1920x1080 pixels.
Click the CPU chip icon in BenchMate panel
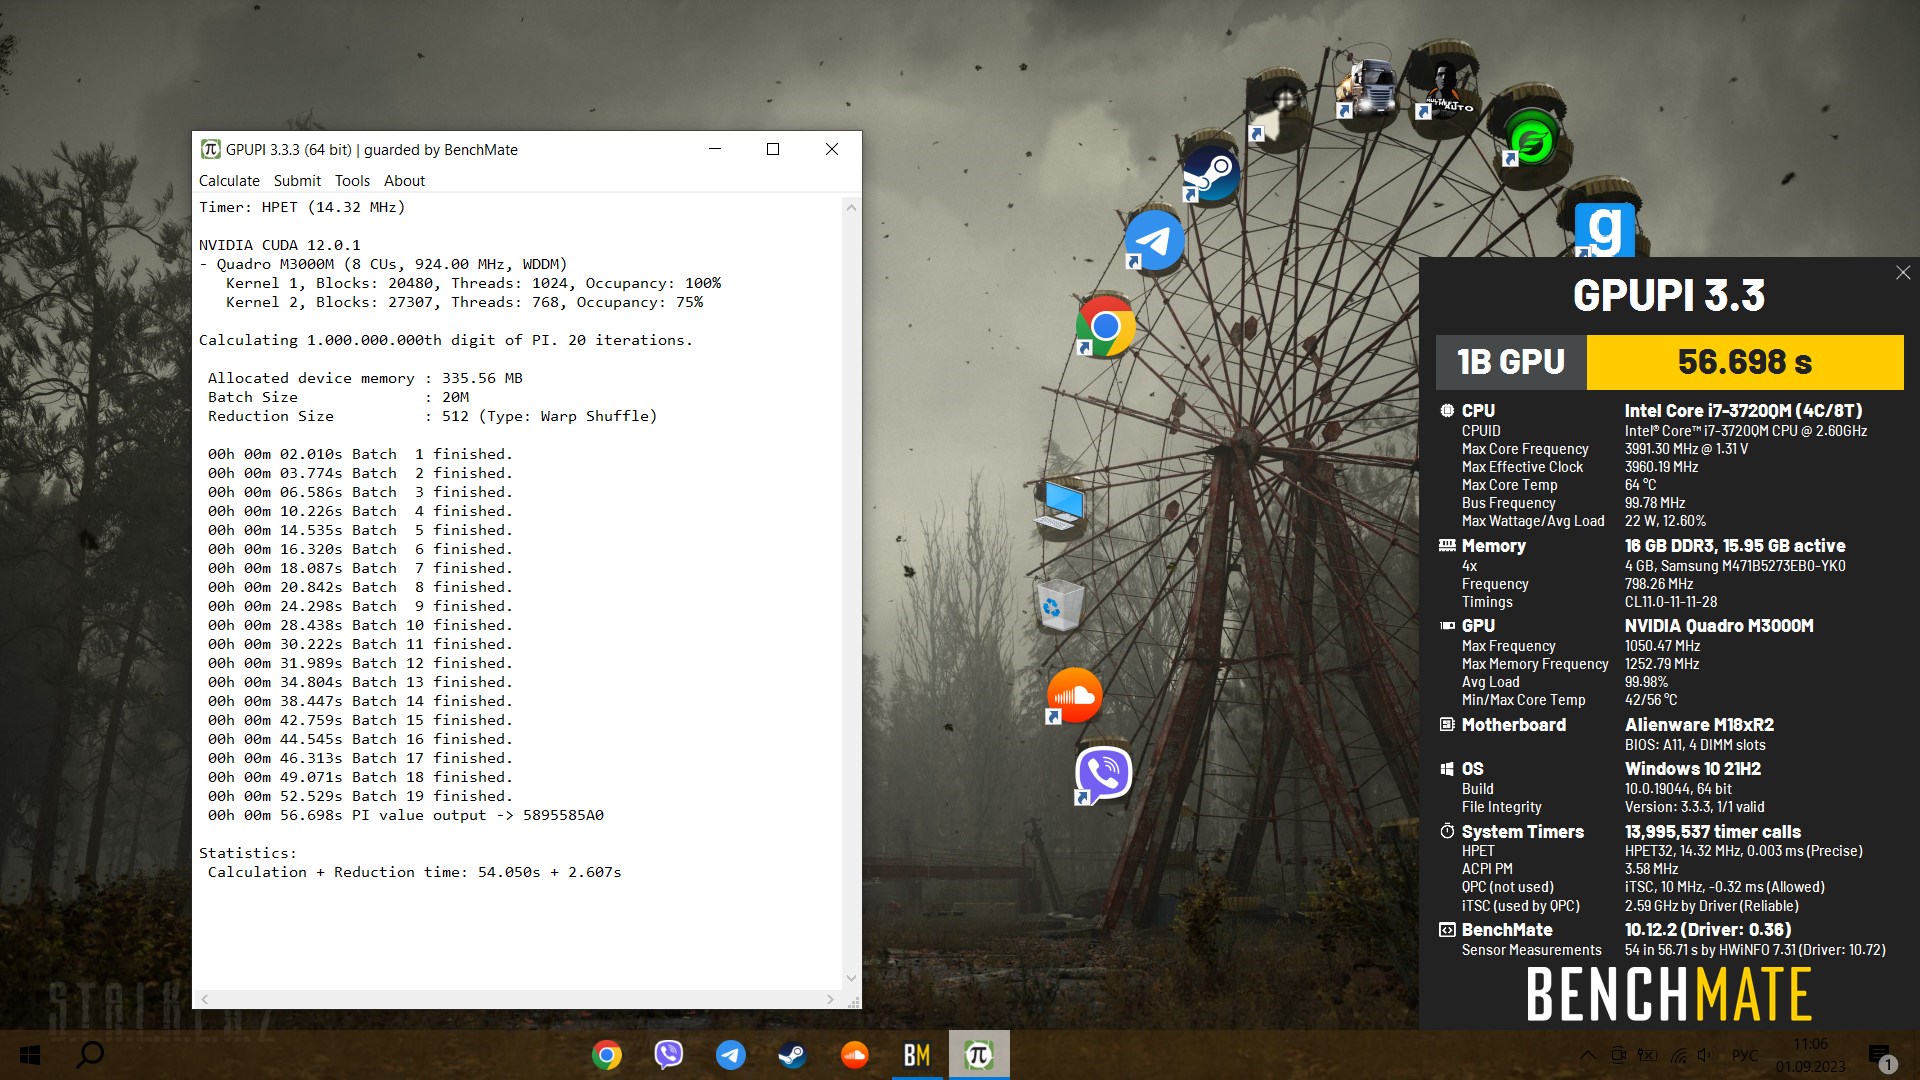tap(1447, 410)
